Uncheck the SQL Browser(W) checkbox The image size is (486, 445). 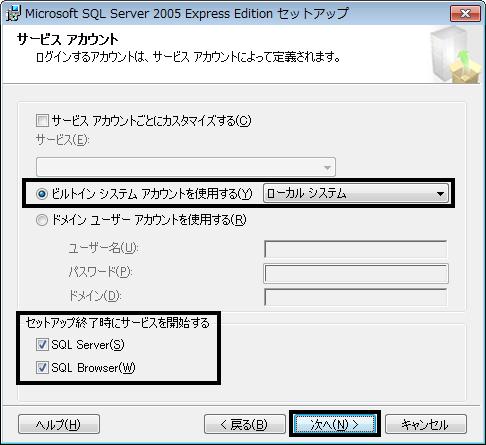coord(42,368)
